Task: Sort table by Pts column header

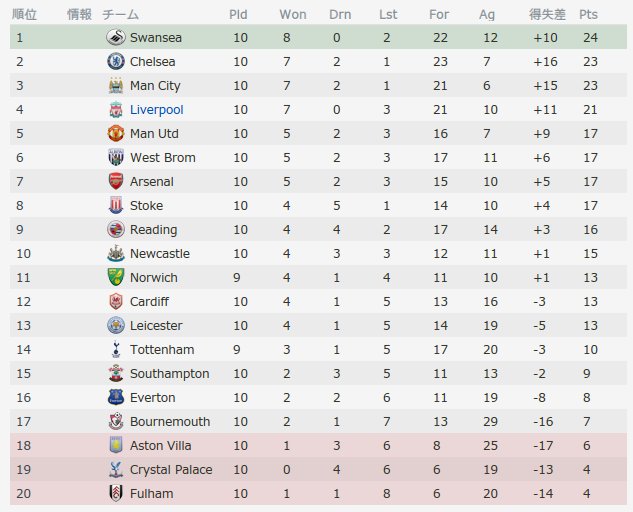Action: 588,15
